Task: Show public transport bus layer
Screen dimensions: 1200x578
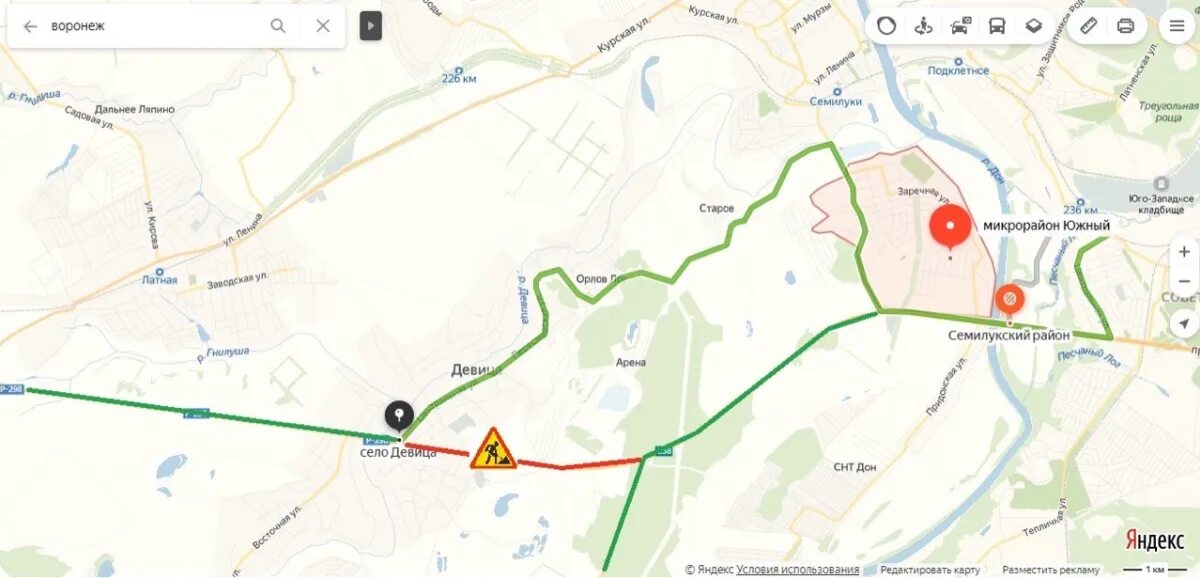Action: click(x=997, y=26)
